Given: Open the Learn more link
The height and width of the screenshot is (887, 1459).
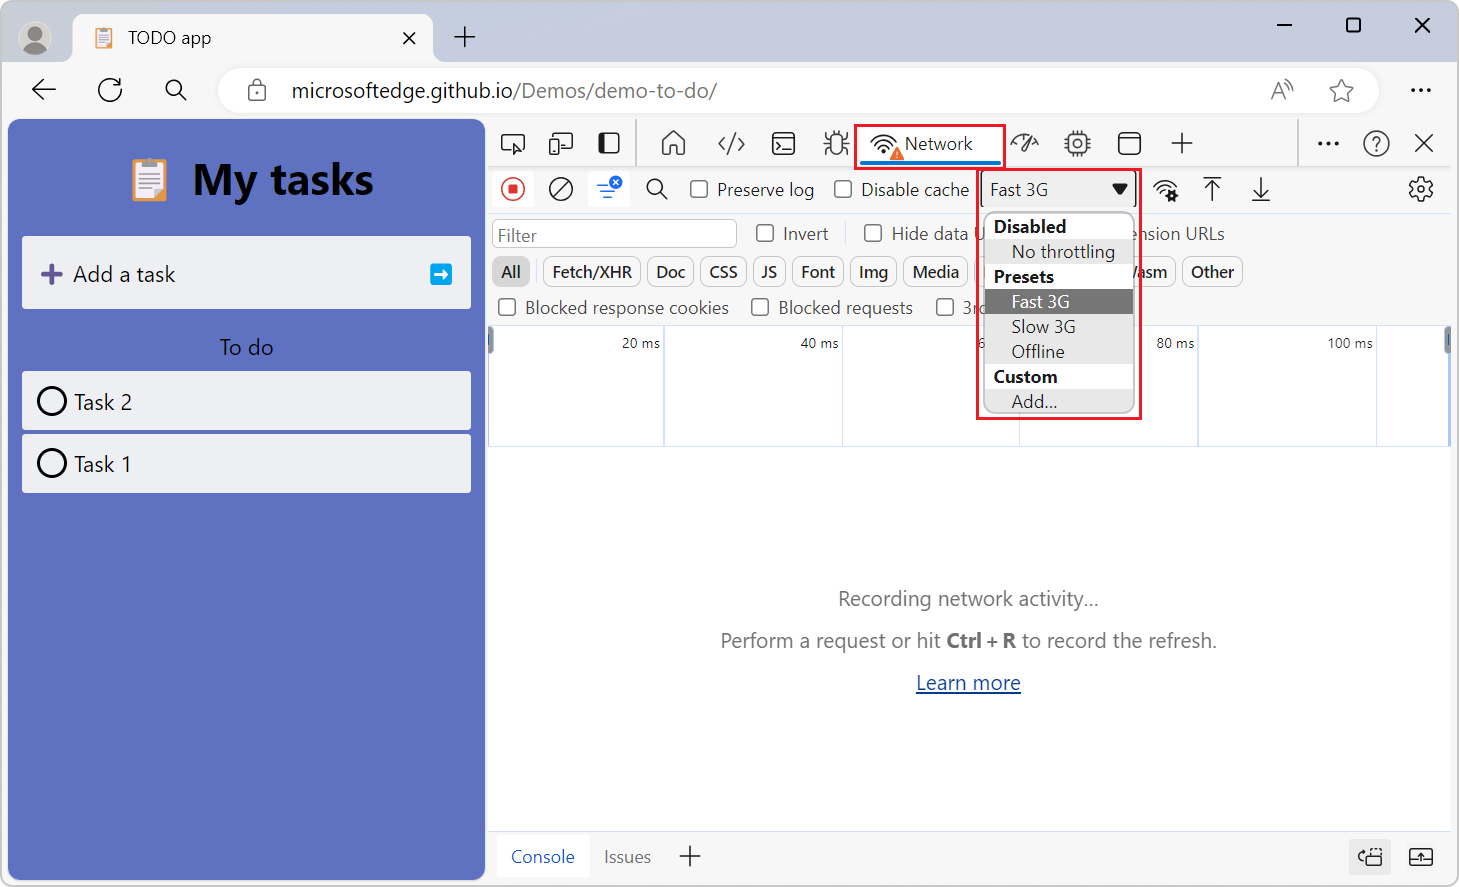Looking at the screenshot, I should [968, 683].
